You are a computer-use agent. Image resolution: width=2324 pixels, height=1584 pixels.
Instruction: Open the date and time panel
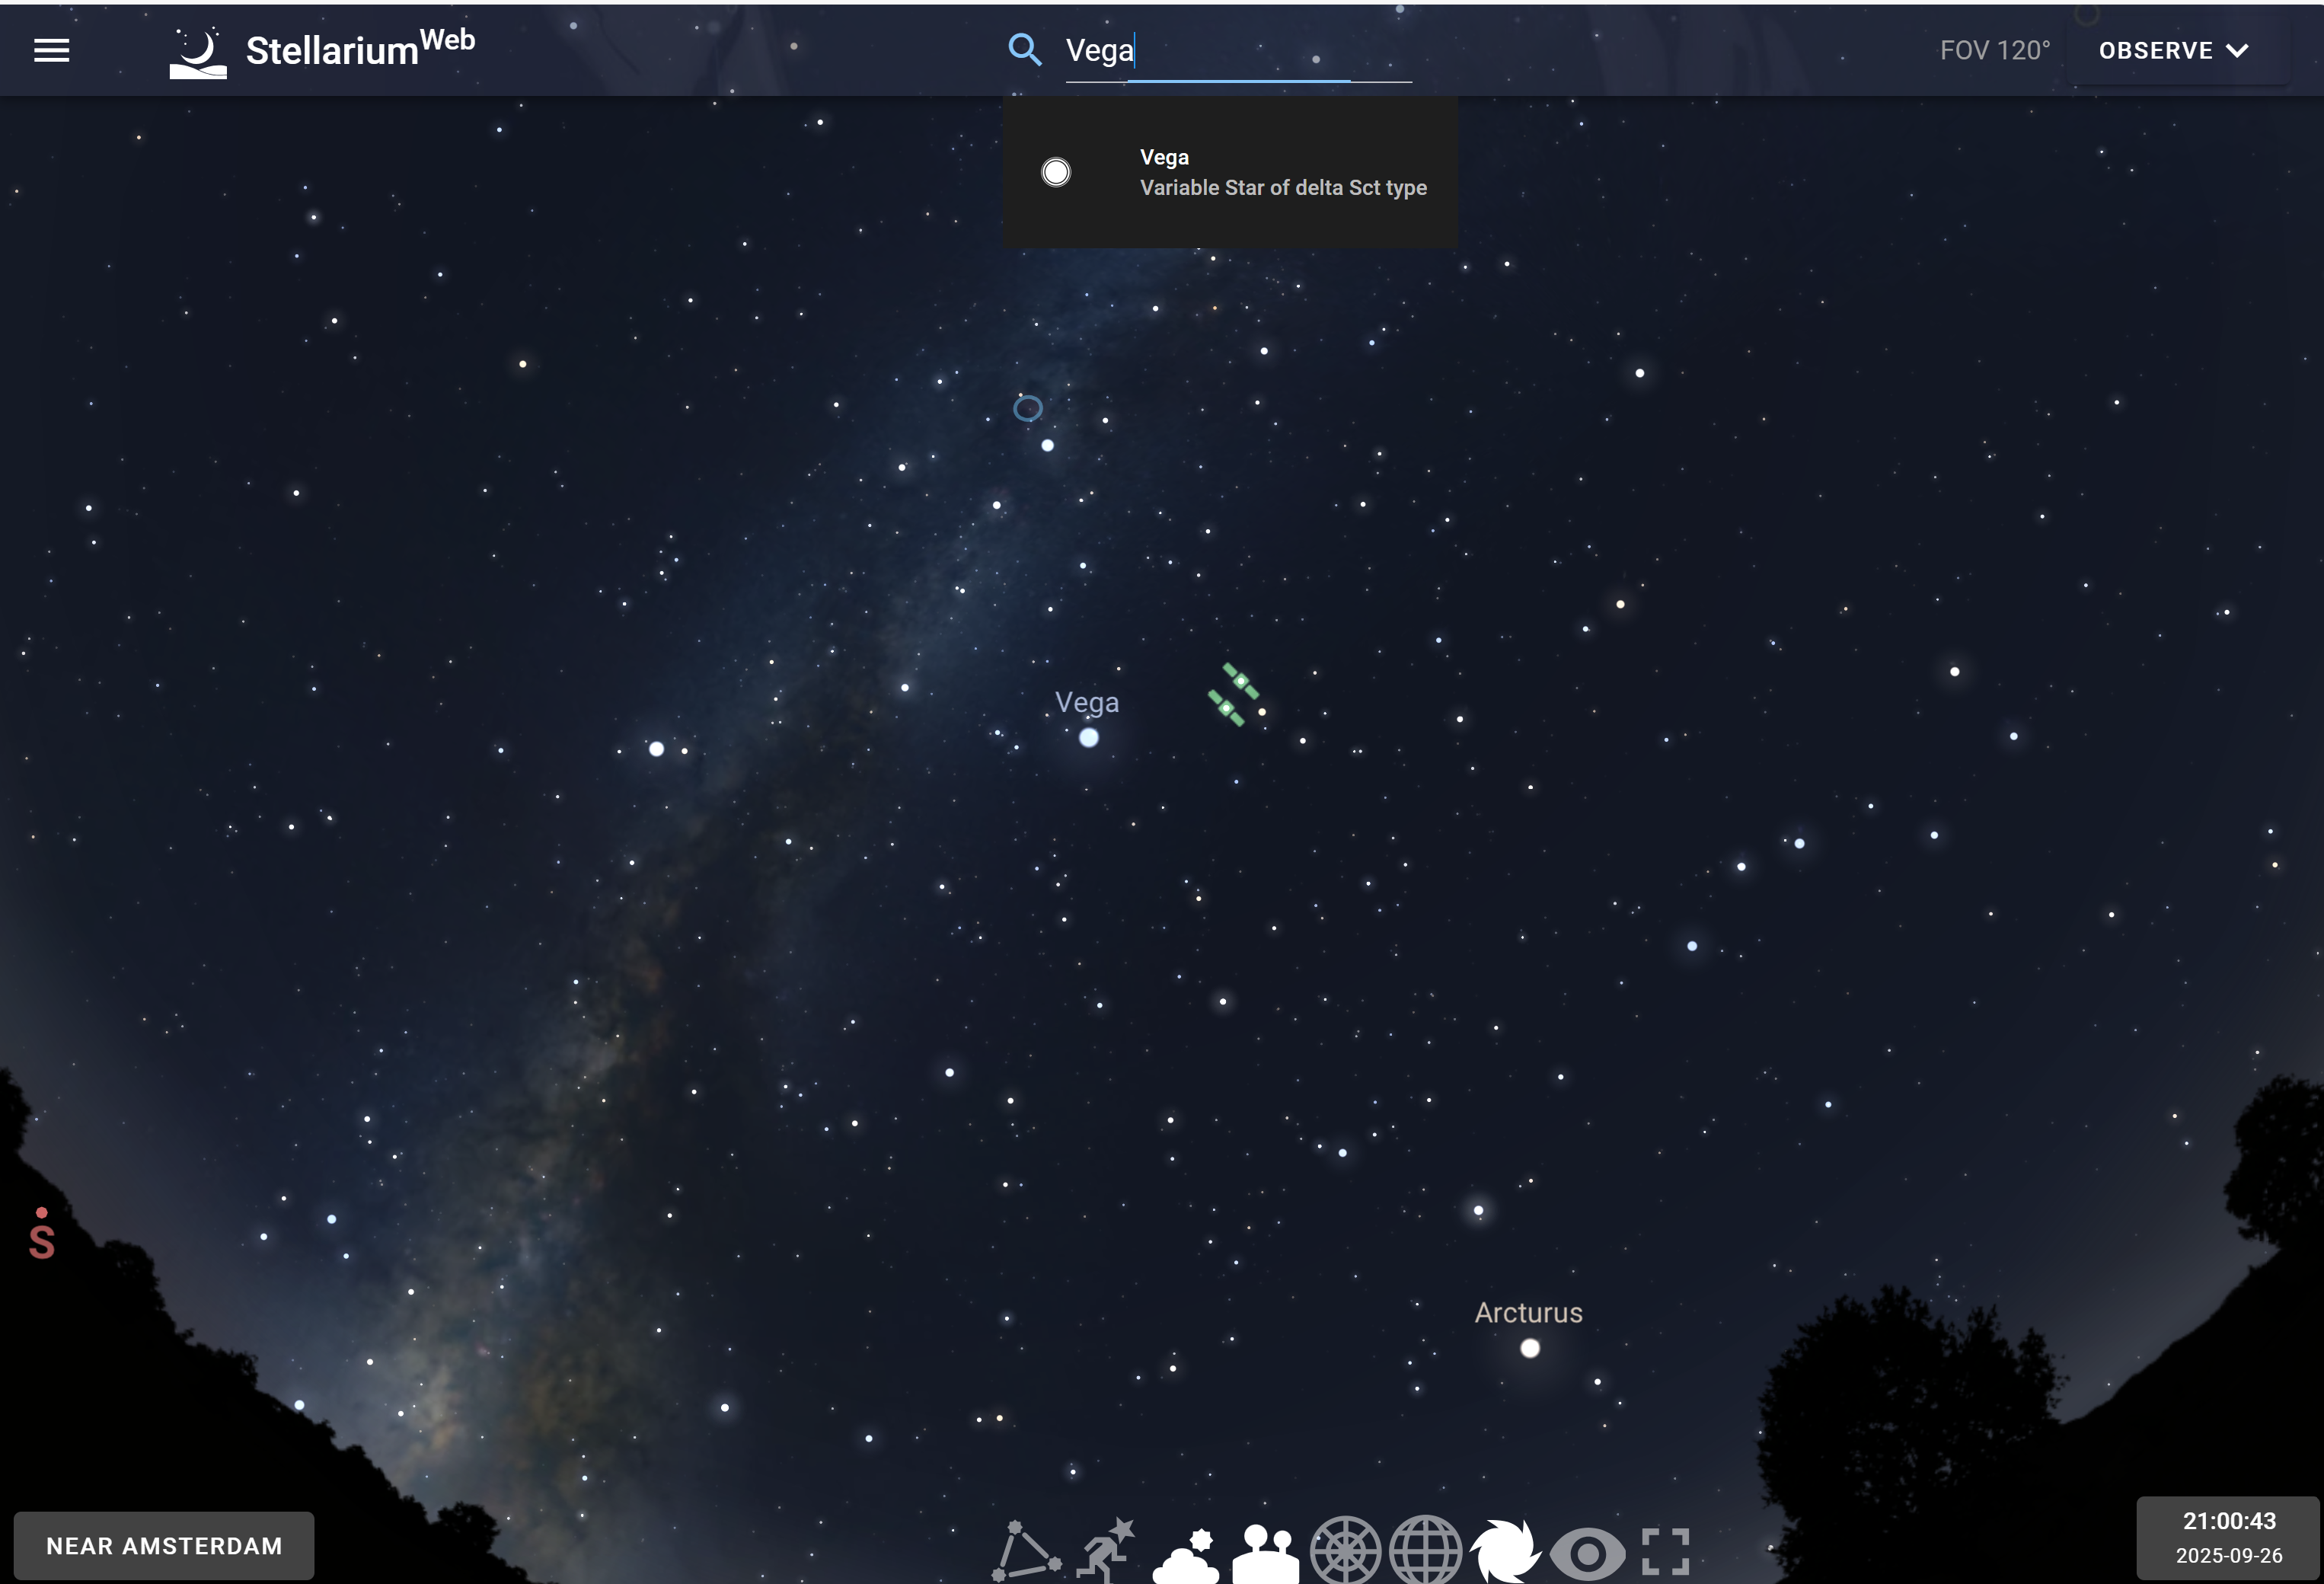coord(2229,1538)
